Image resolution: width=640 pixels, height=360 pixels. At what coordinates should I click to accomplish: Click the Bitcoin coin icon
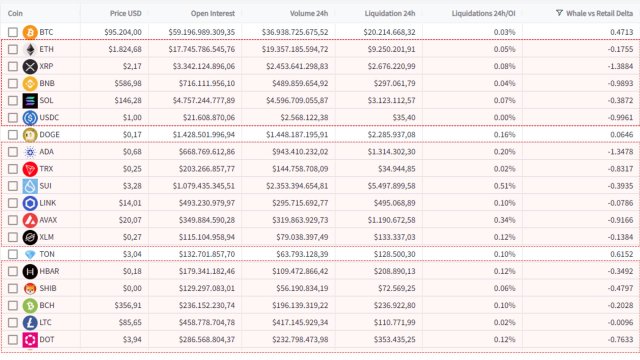click(30, 32)
